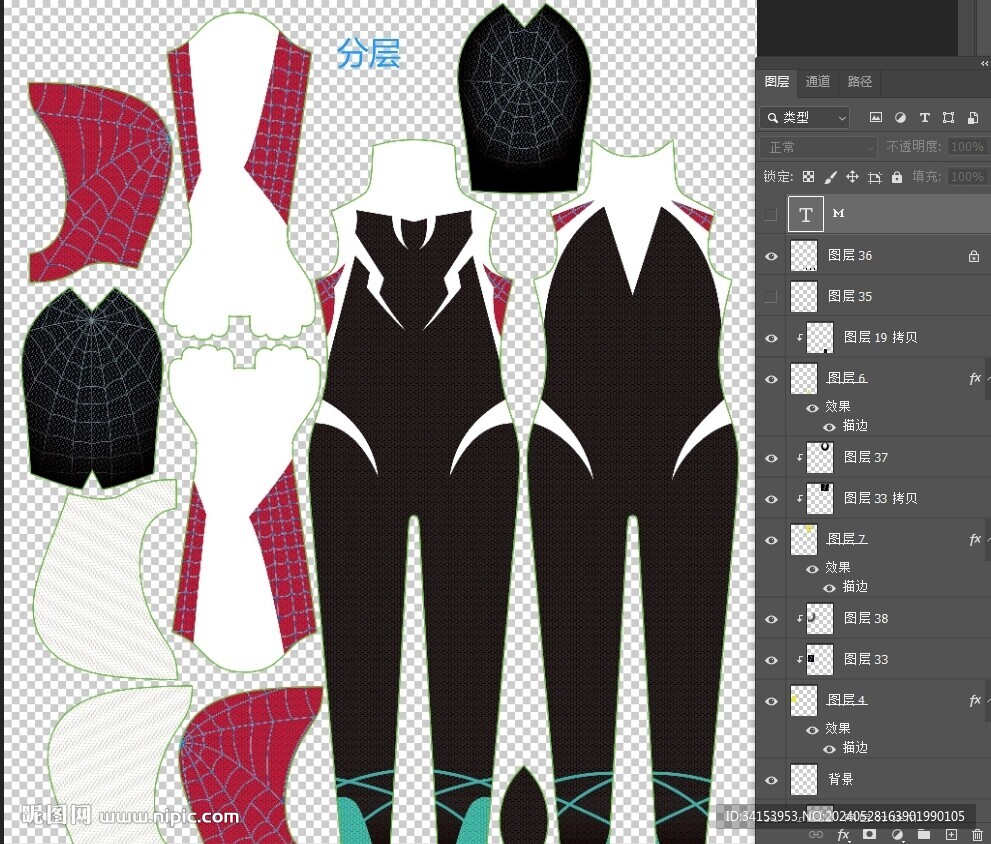Toggle visibility of 图层 6

771,379
